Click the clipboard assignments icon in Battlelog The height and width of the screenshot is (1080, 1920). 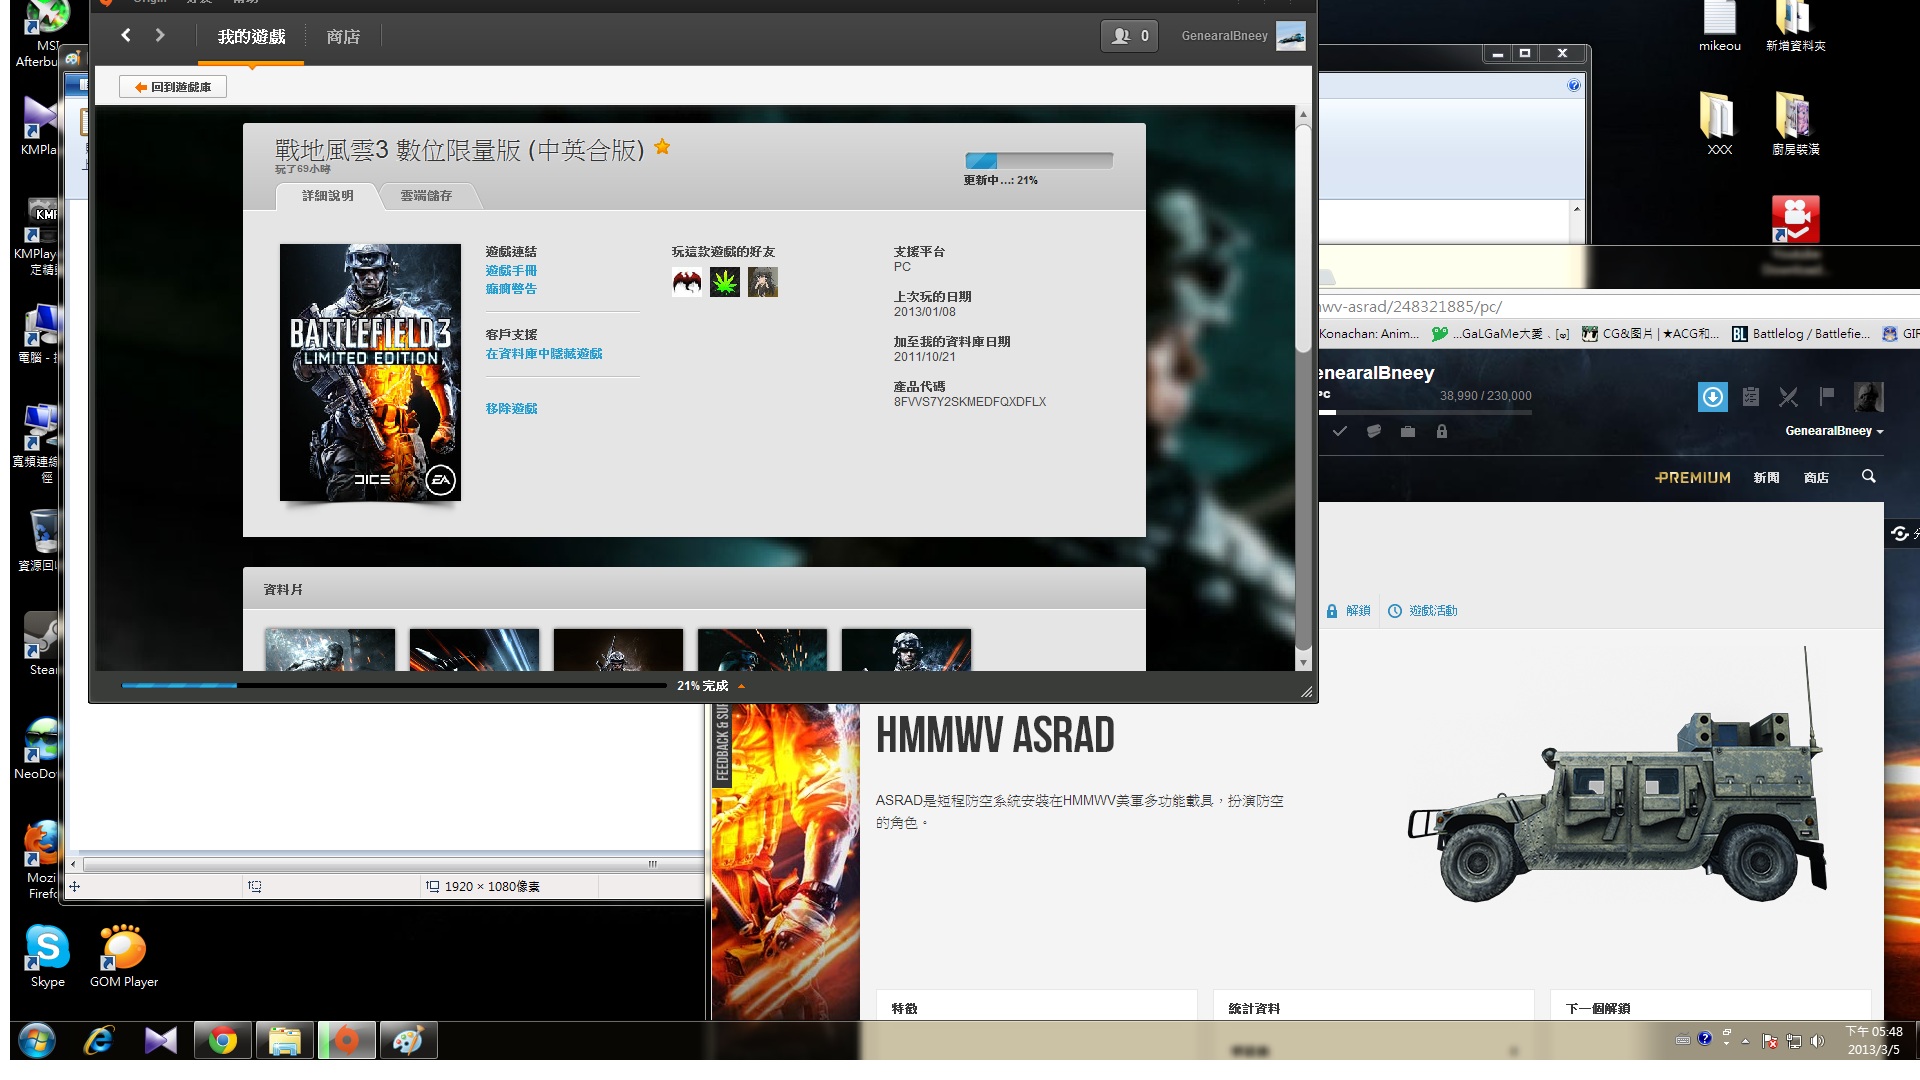(1750, 397)
